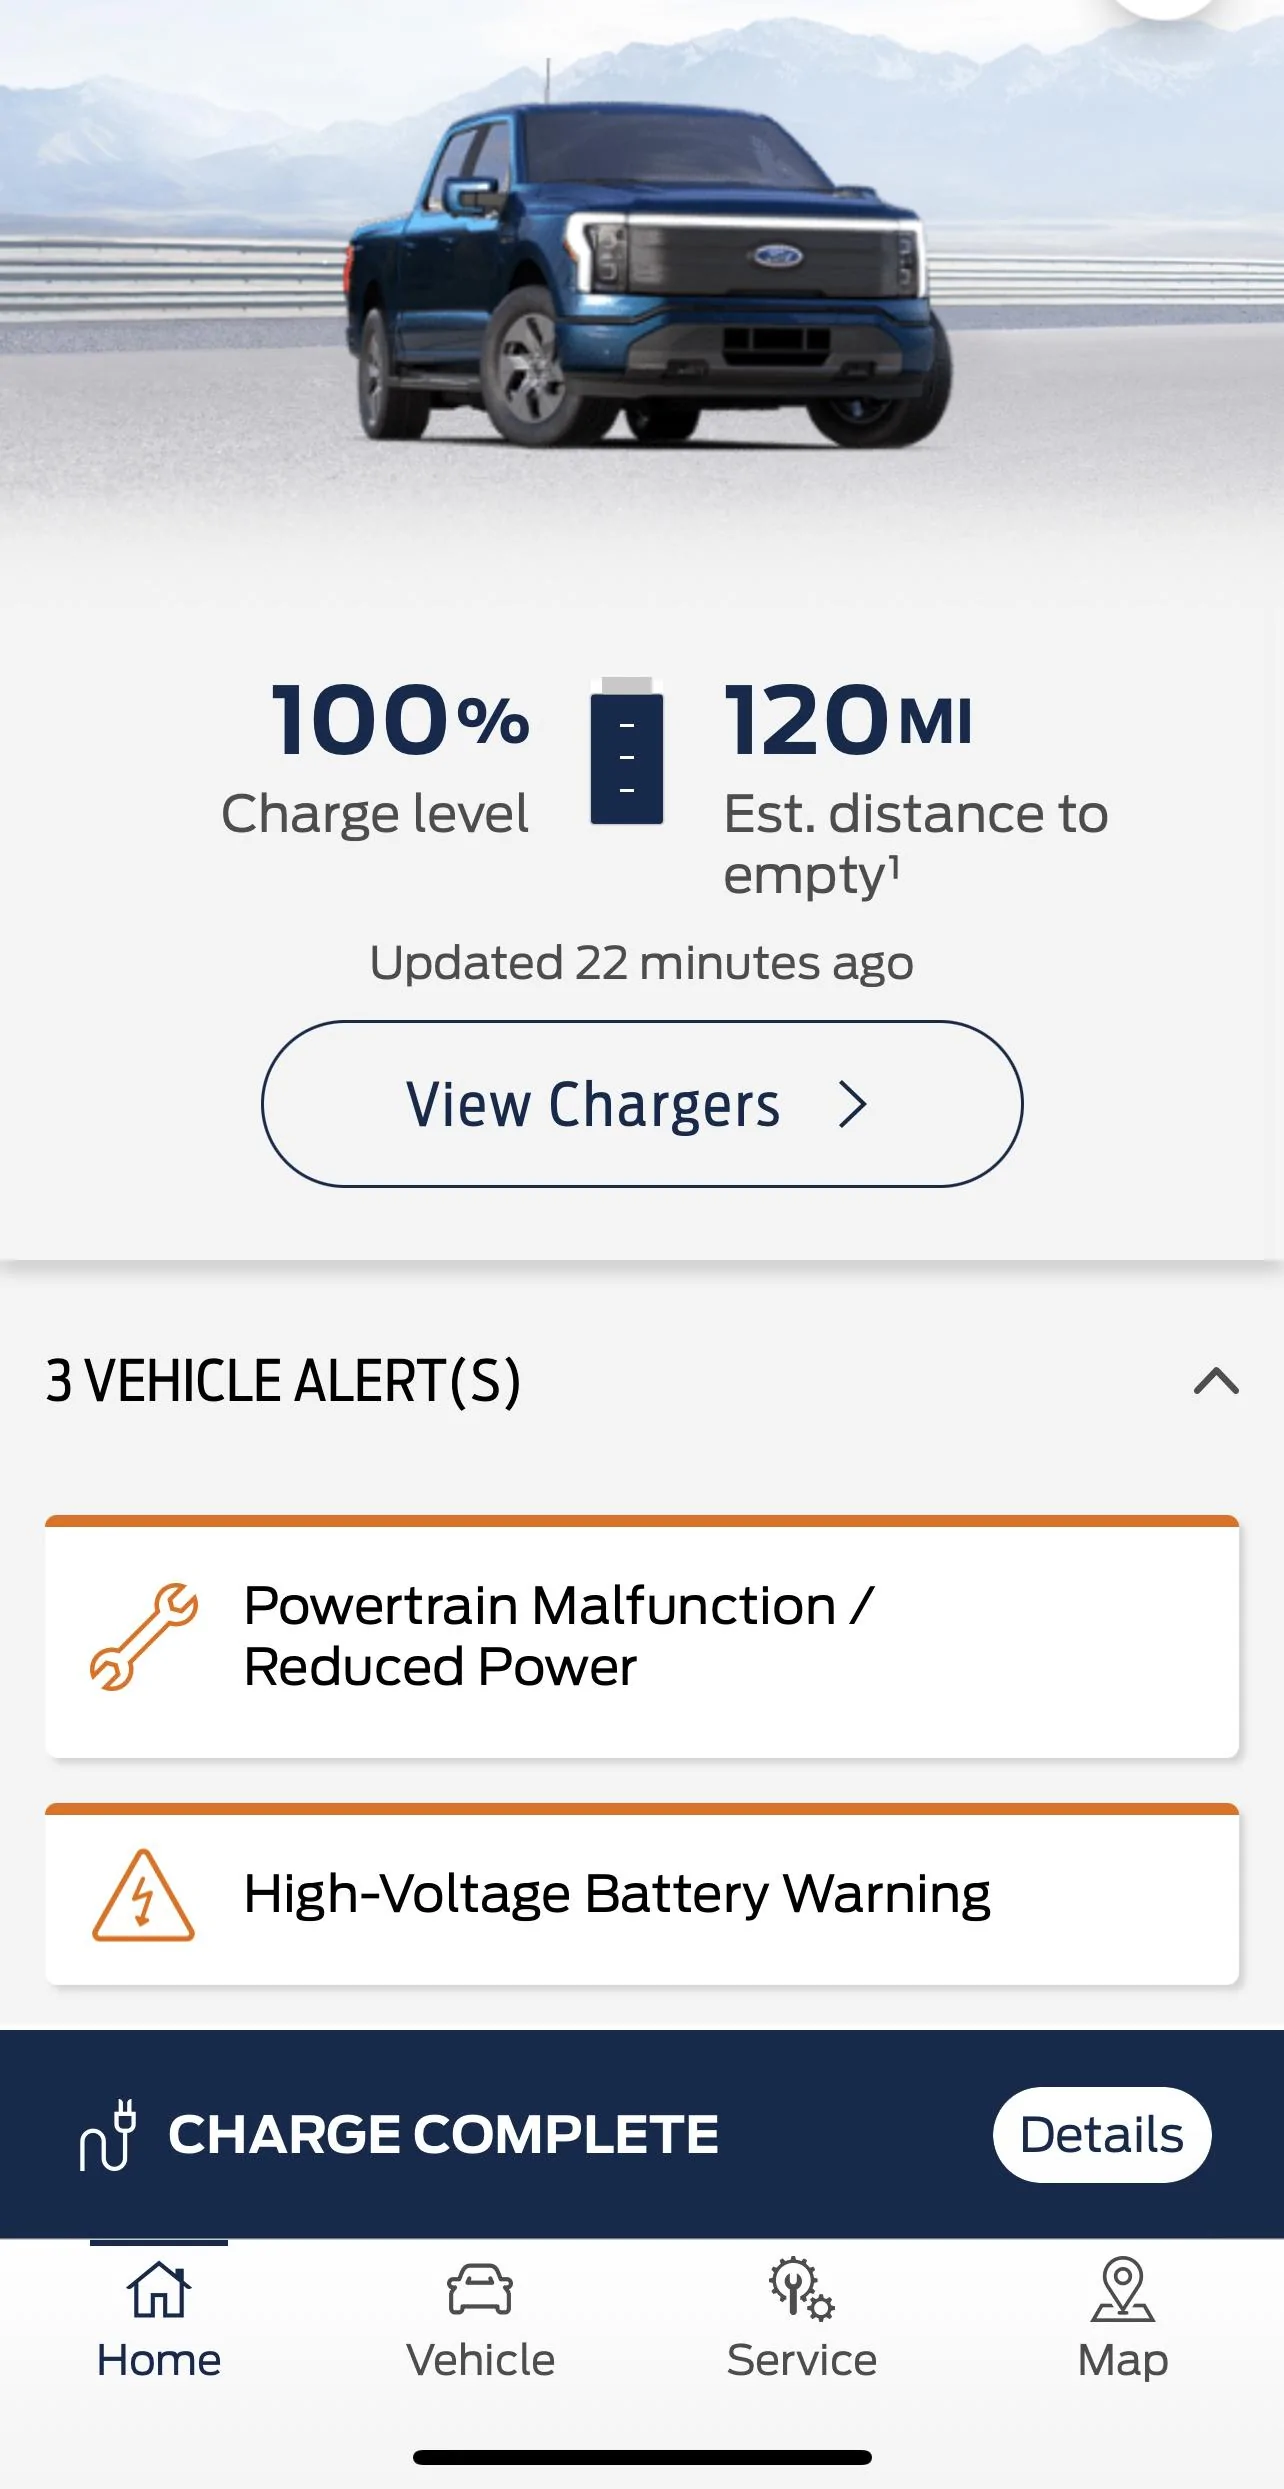The height and width of the screenshot is (2489, 1284).
Task: Tap the Service gear-wrench icon
Action: 801,2288
